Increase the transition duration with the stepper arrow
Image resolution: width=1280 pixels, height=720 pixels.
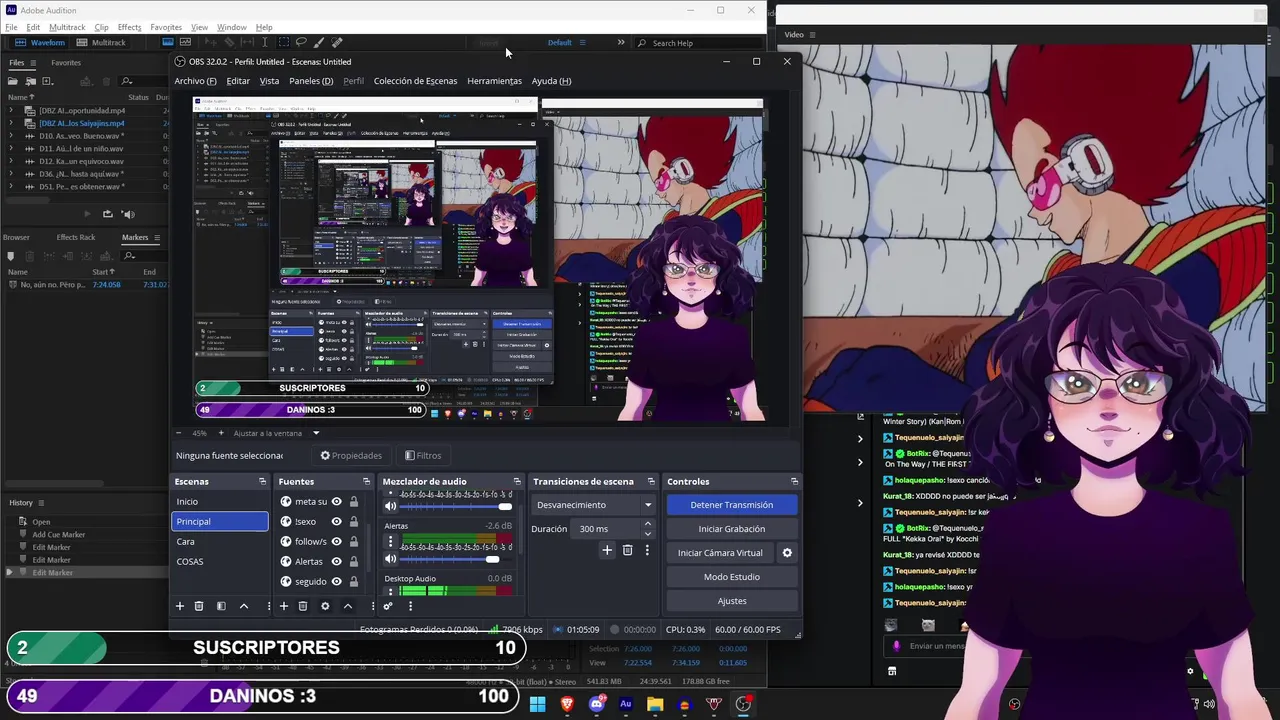(647, 524)
